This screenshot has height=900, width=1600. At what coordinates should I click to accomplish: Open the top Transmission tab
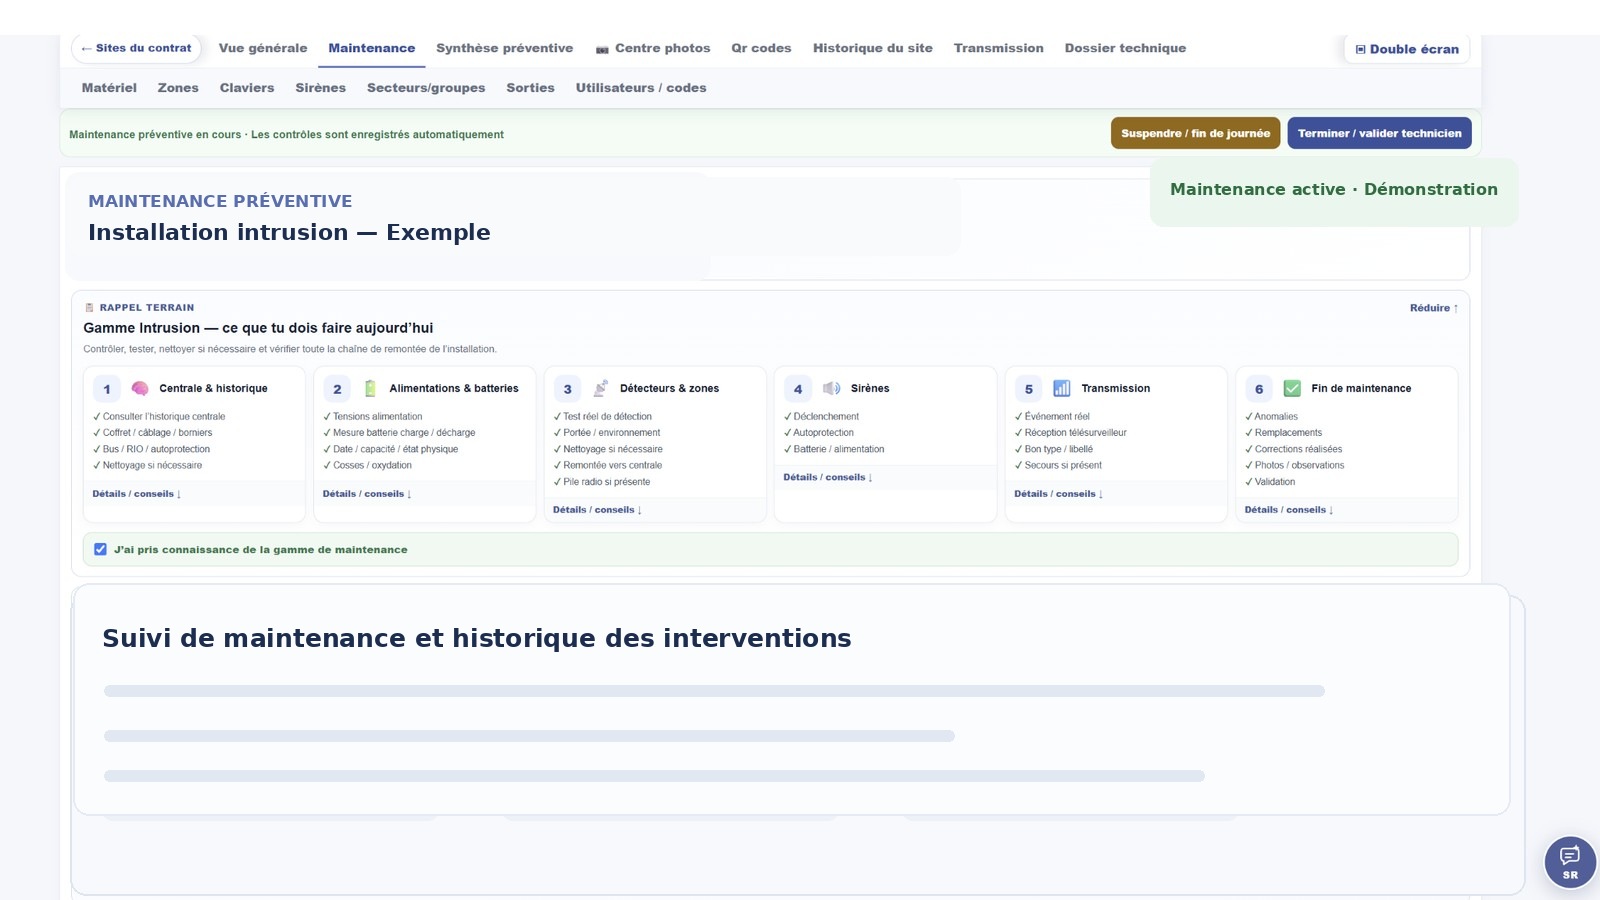[998, 48]
